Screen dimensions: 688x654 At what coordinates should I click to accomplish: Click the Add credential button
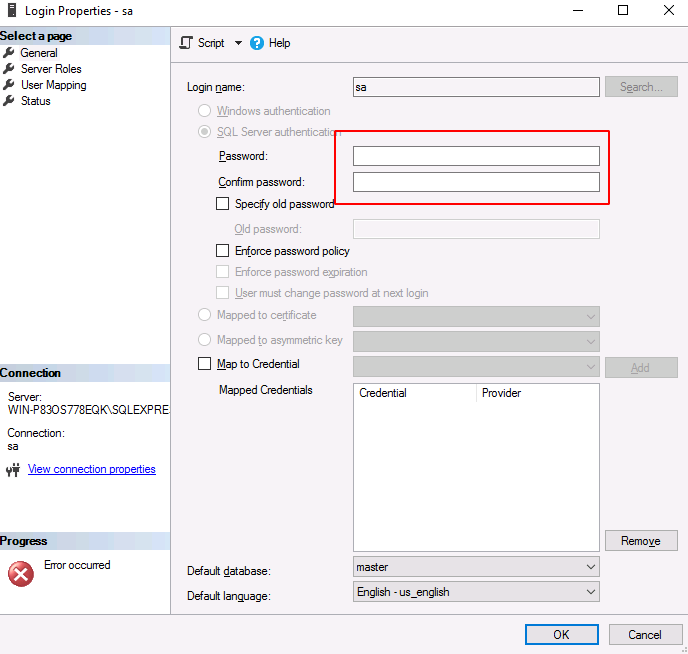[x=641, y=368]
